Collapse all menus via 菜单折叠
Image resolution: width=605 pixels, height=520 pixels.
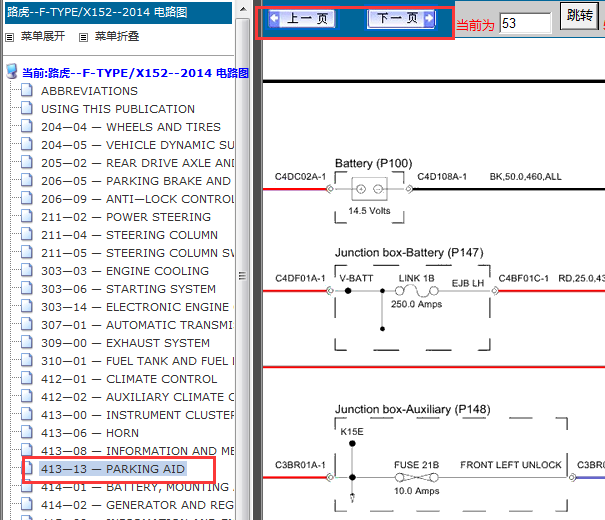[x=117, y=36]
